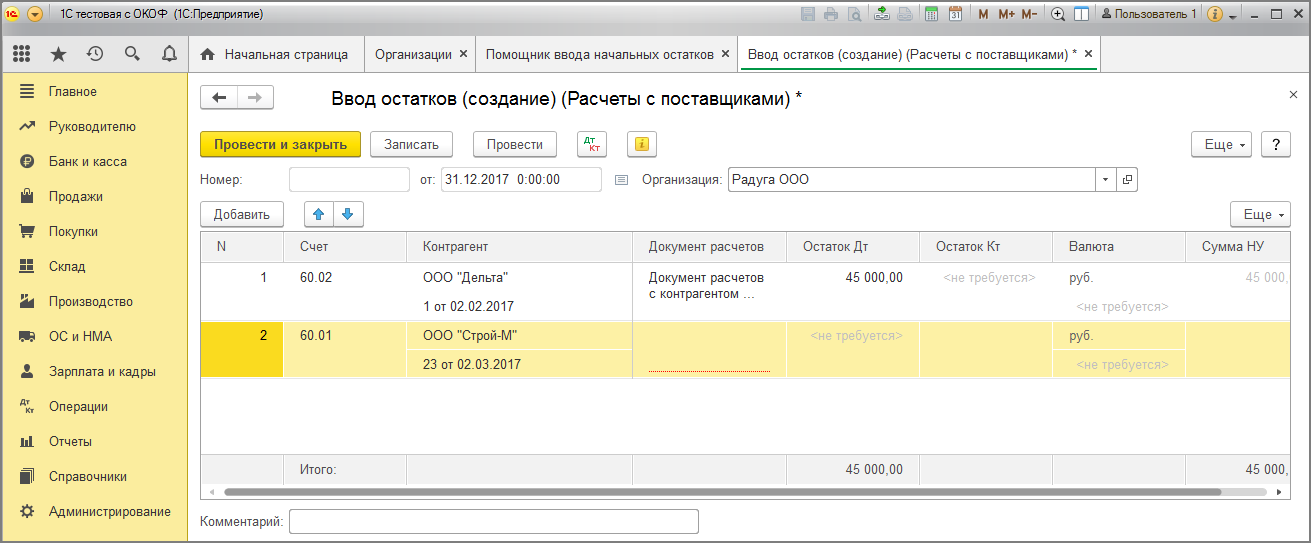Click the M+ memory add button
1311x543 pixels.
point(1006,14)
